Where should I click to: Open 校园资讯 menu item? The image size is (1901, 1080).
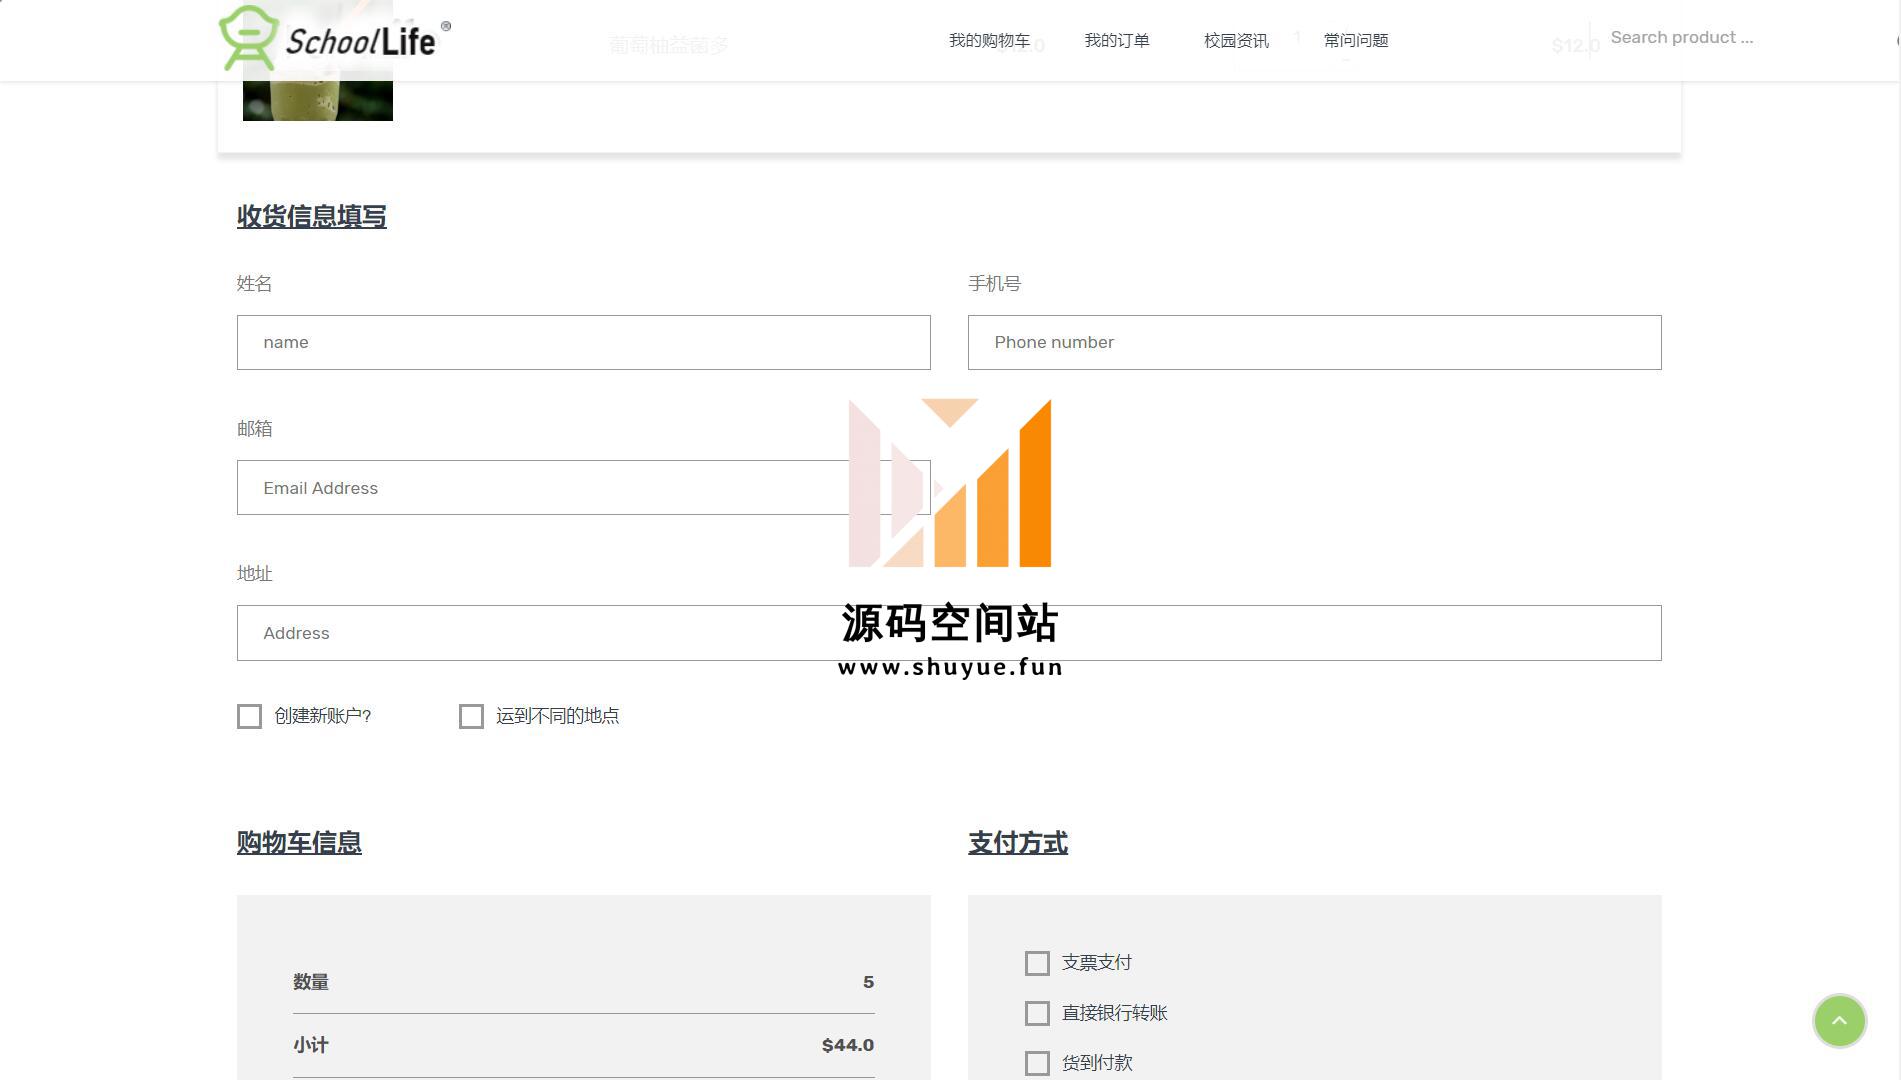[1235, 41]
